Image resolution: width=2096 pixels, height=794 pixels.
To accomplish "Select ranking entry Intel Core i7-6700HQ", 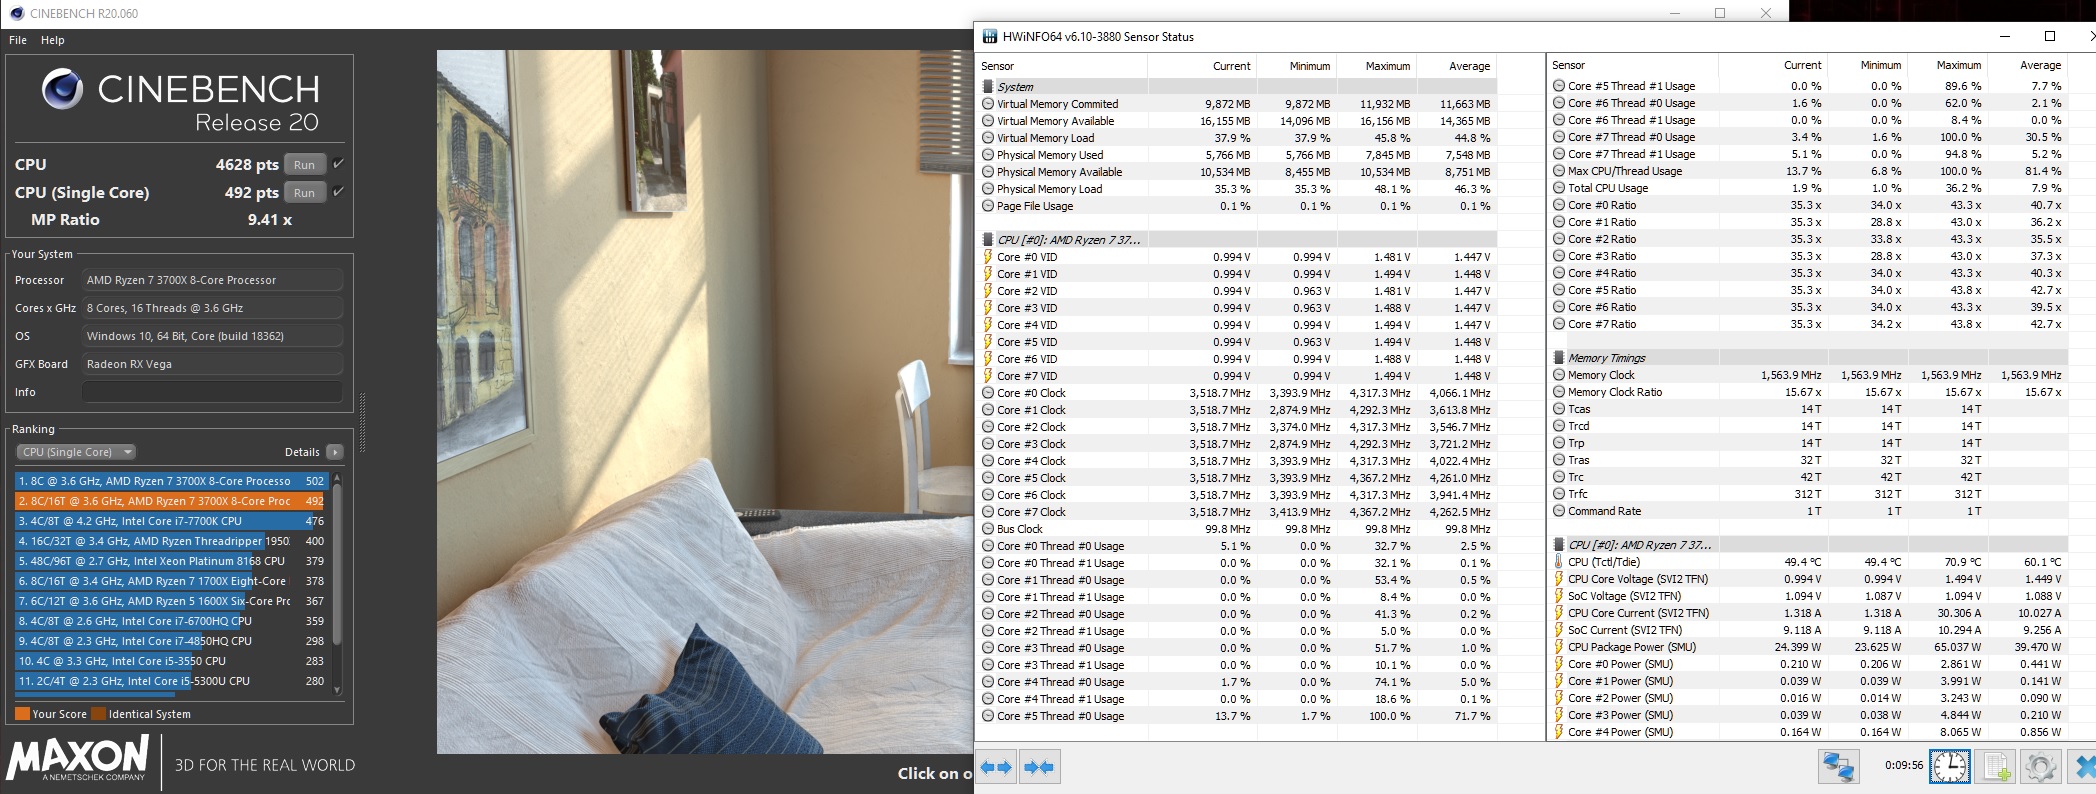I will coord(171,621).
